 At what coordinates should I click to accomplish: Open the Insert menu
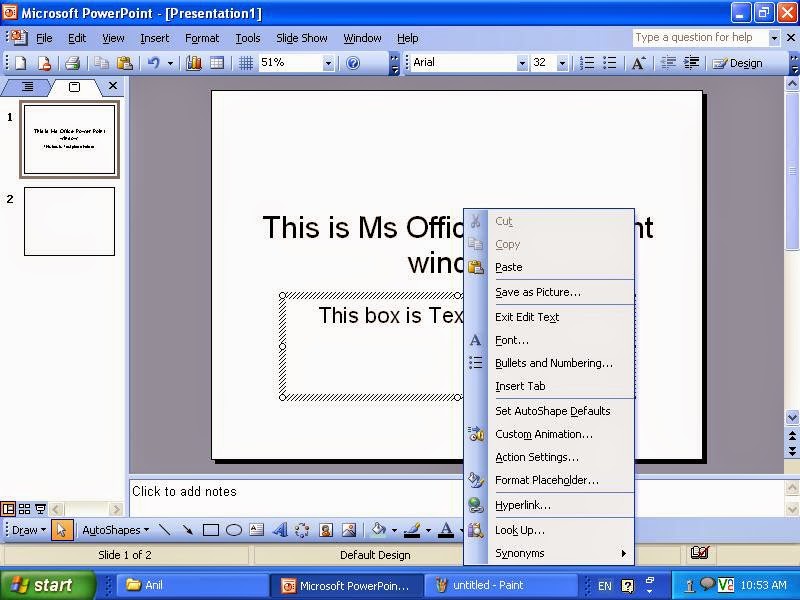[x=154, y=38]
